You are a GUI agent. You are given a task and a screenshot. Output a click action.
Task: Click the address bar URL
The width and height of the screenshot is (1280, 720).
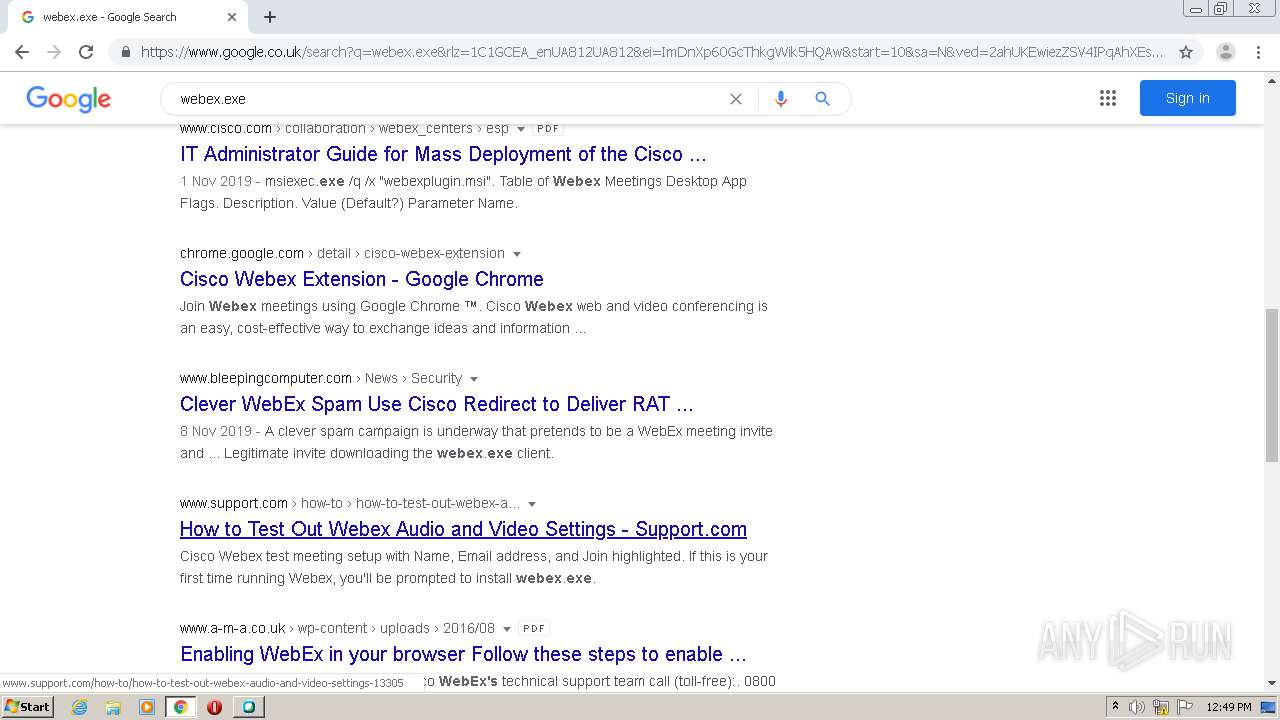652,52
